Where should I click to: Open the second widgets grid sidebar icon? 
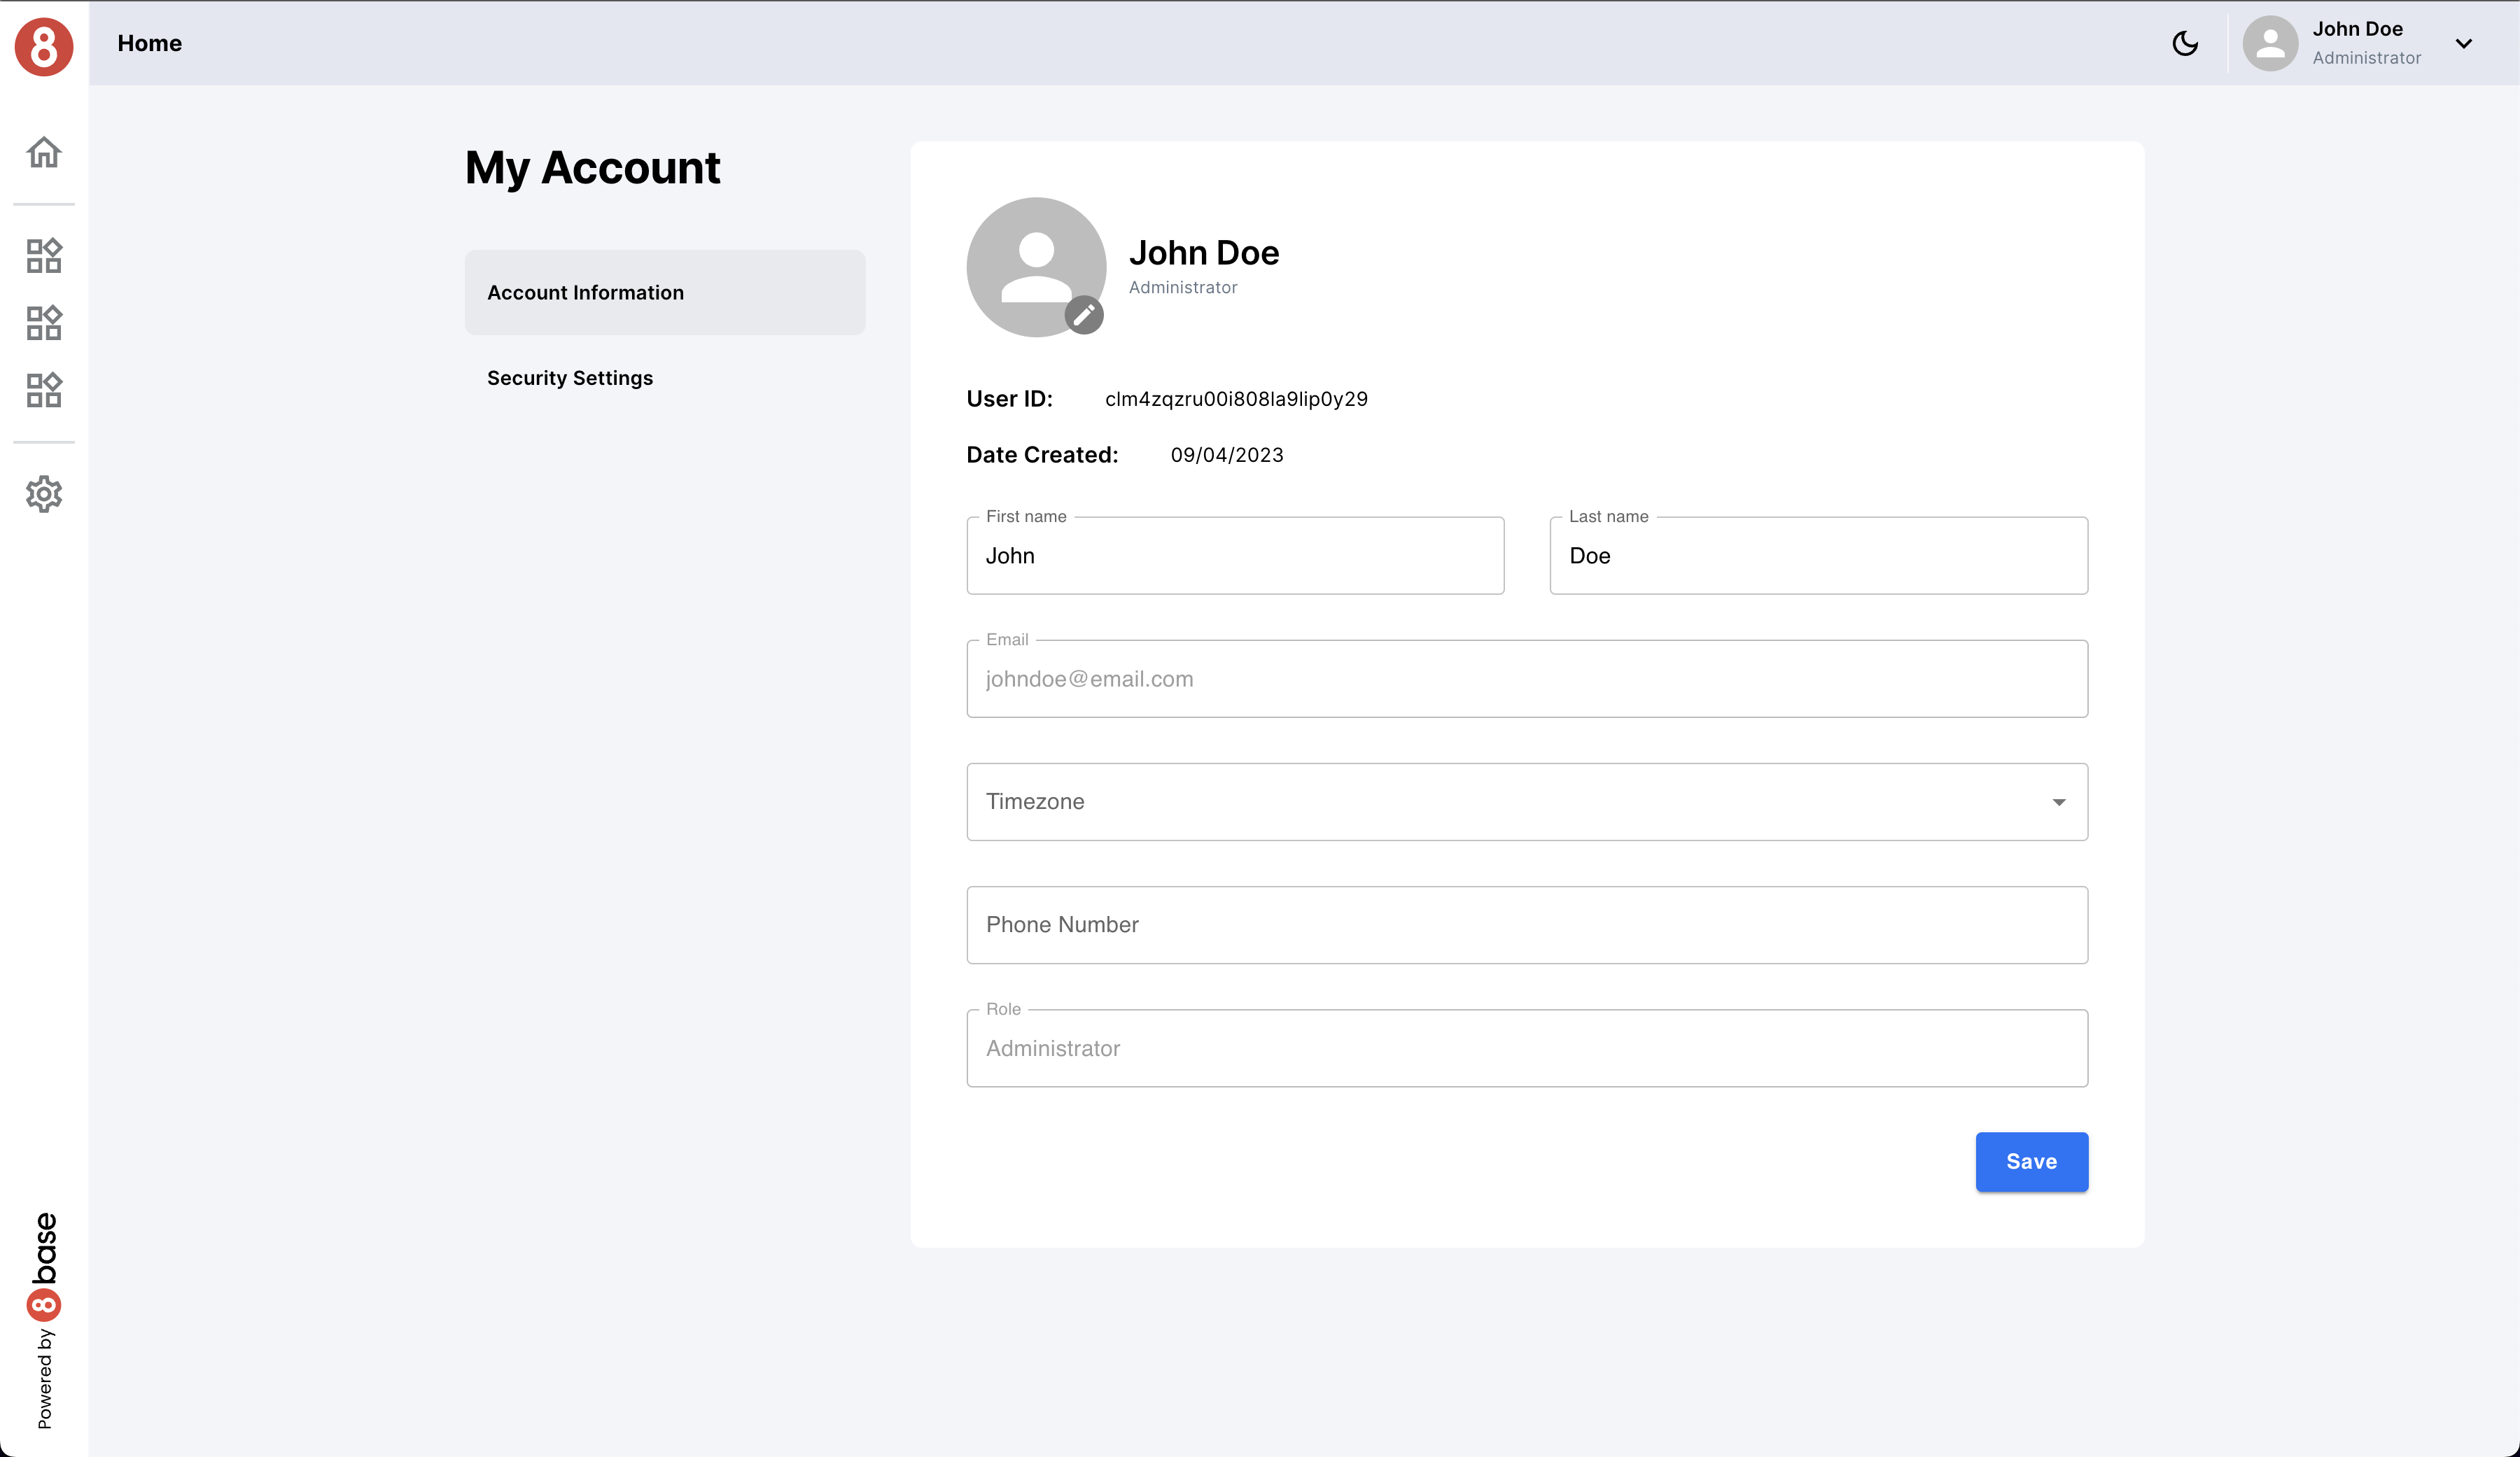pos(44,323)
